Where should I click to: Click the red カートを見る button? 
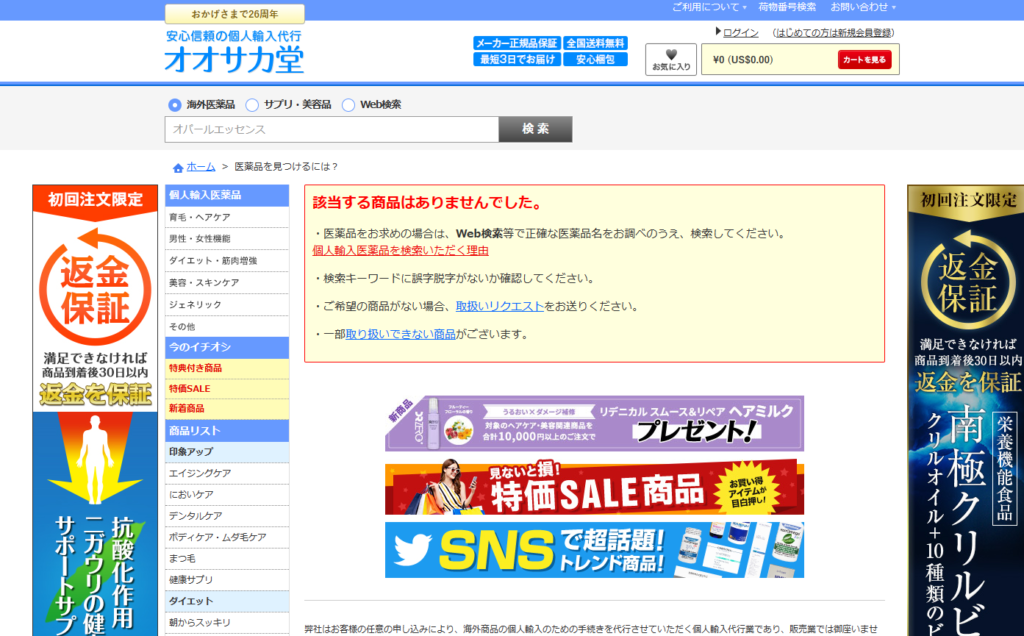pos(864,59)
